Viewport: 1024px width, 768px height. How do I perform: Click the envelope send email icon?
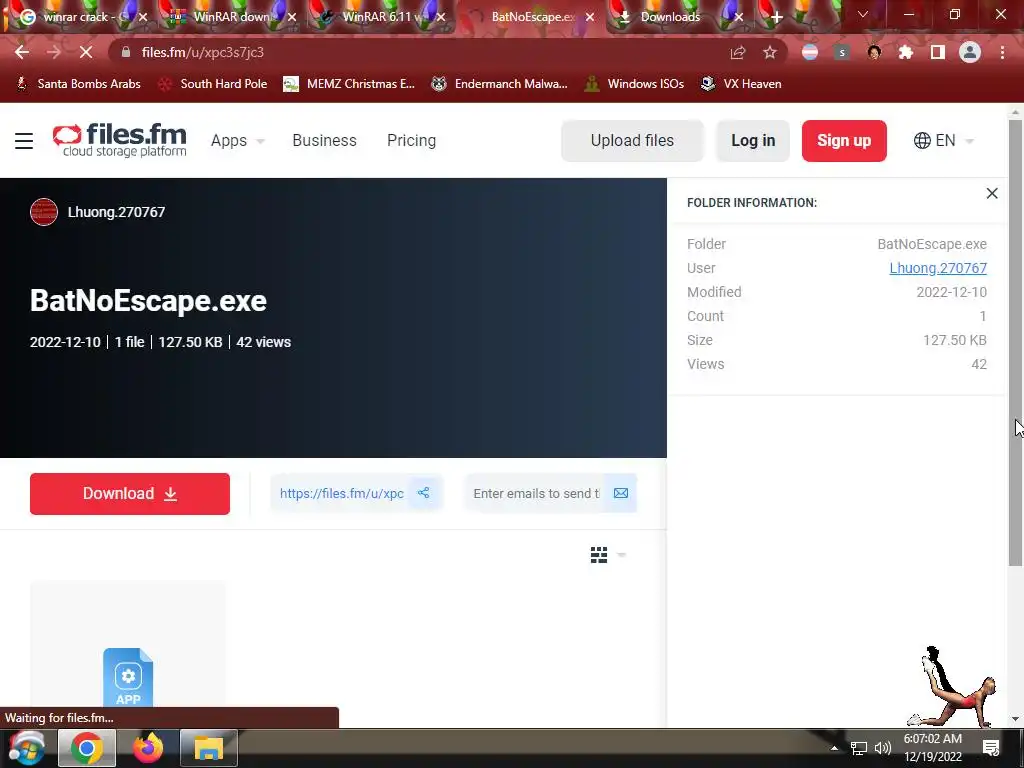(620, 493)
